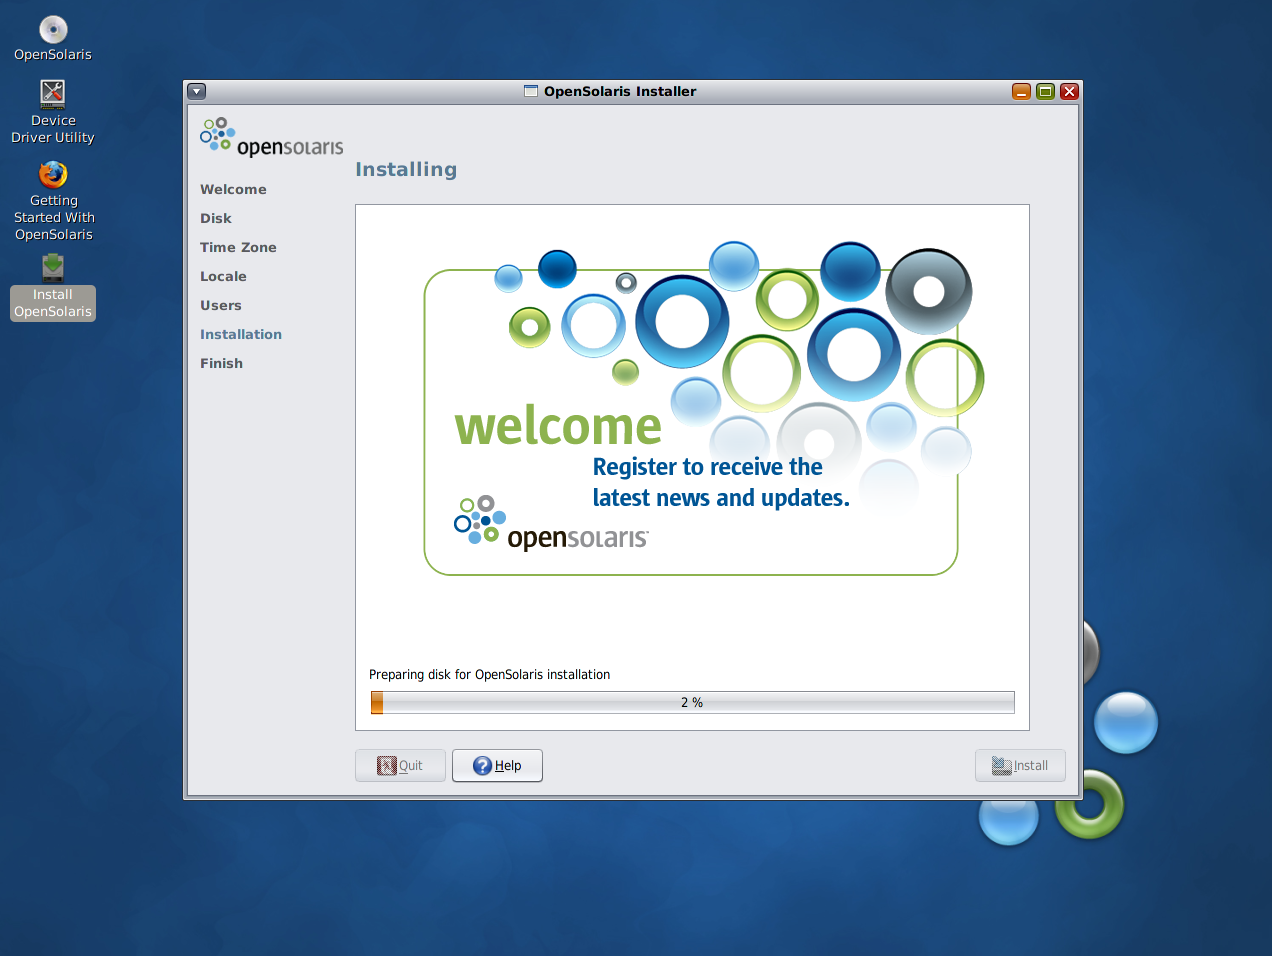
Task: Minimize the OpenSolaris Installer window
Action: click(1021, 91)
